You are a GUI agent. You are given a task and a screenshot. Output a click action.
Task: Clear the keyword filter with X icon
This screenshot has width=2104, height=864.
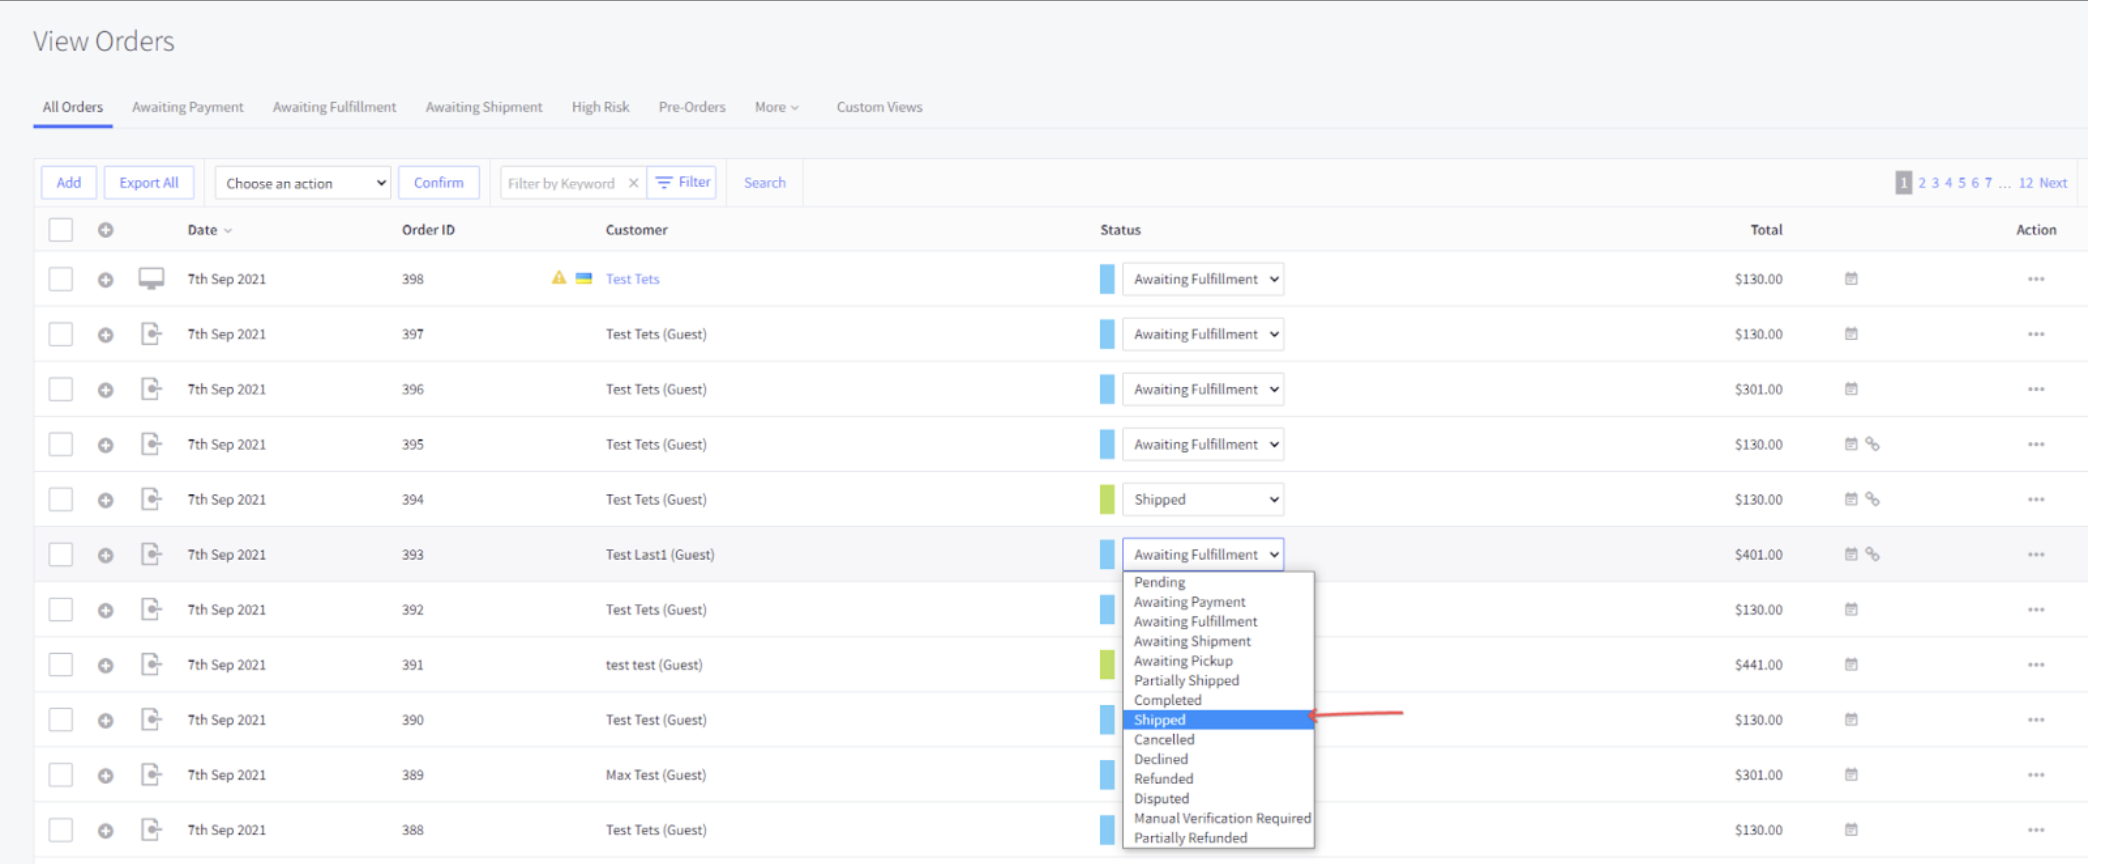pyautogui.click(x=633, y=183)
